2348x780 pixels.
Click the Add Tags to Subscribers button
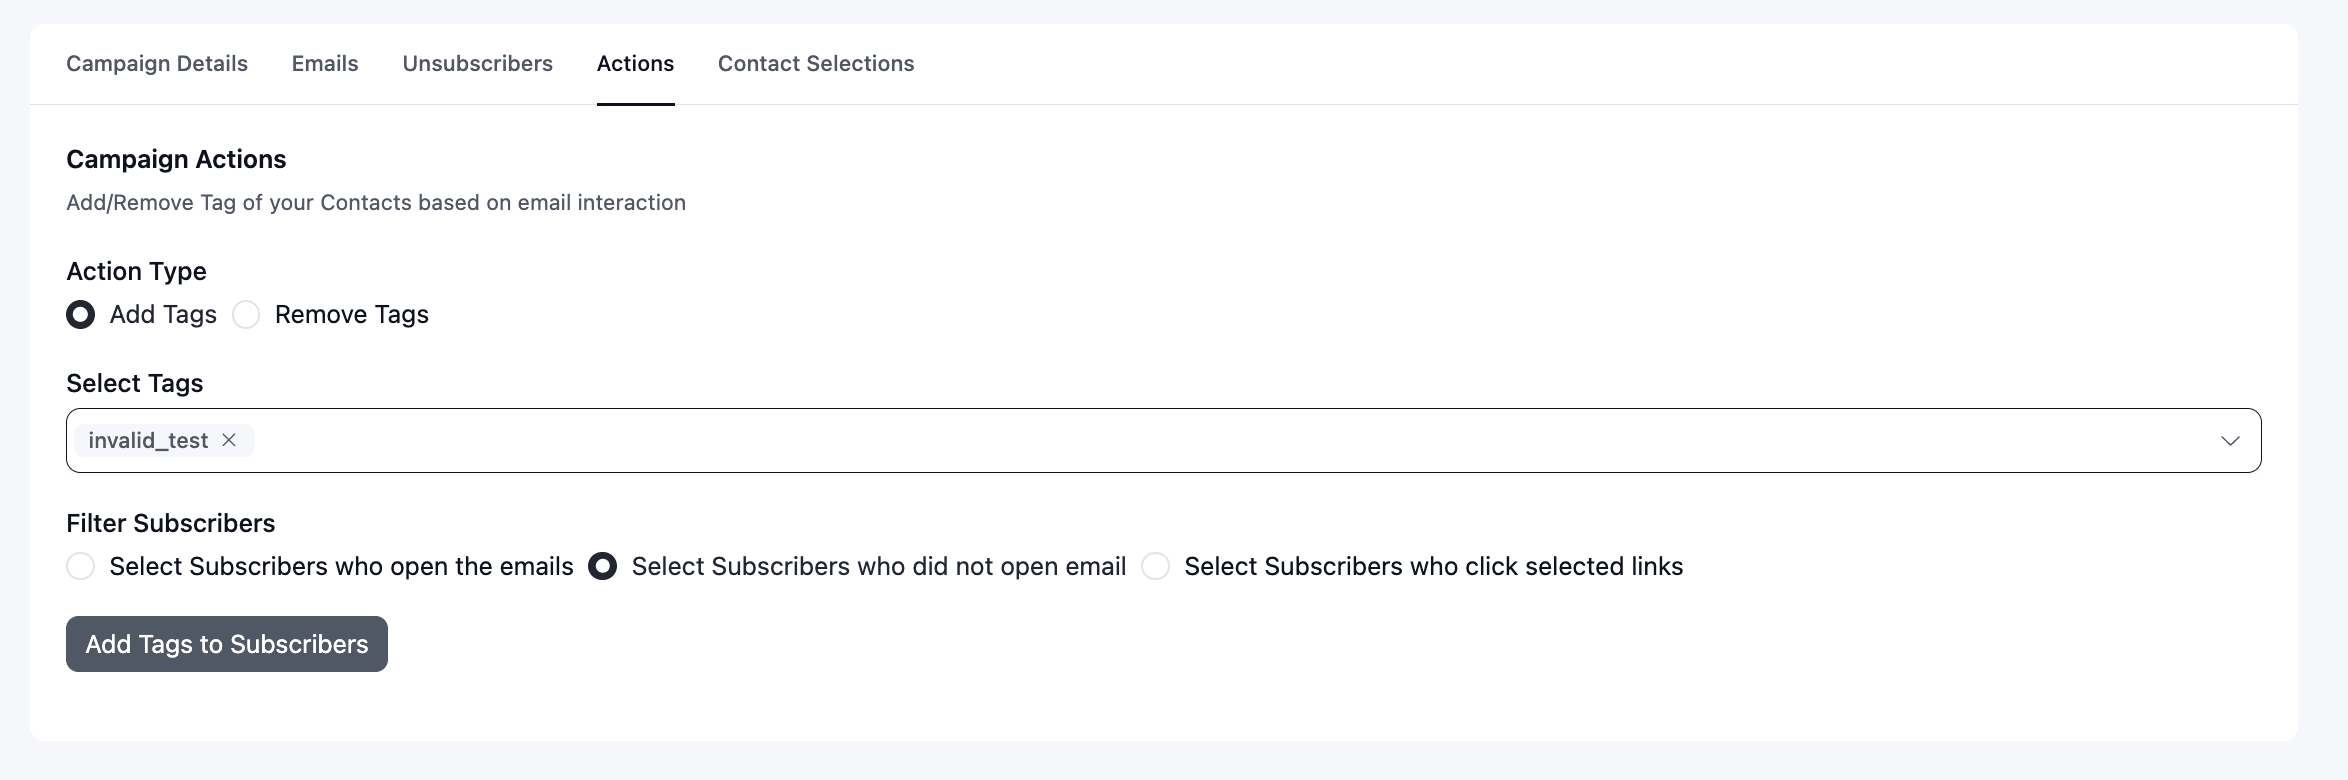[x=227, y=644]
